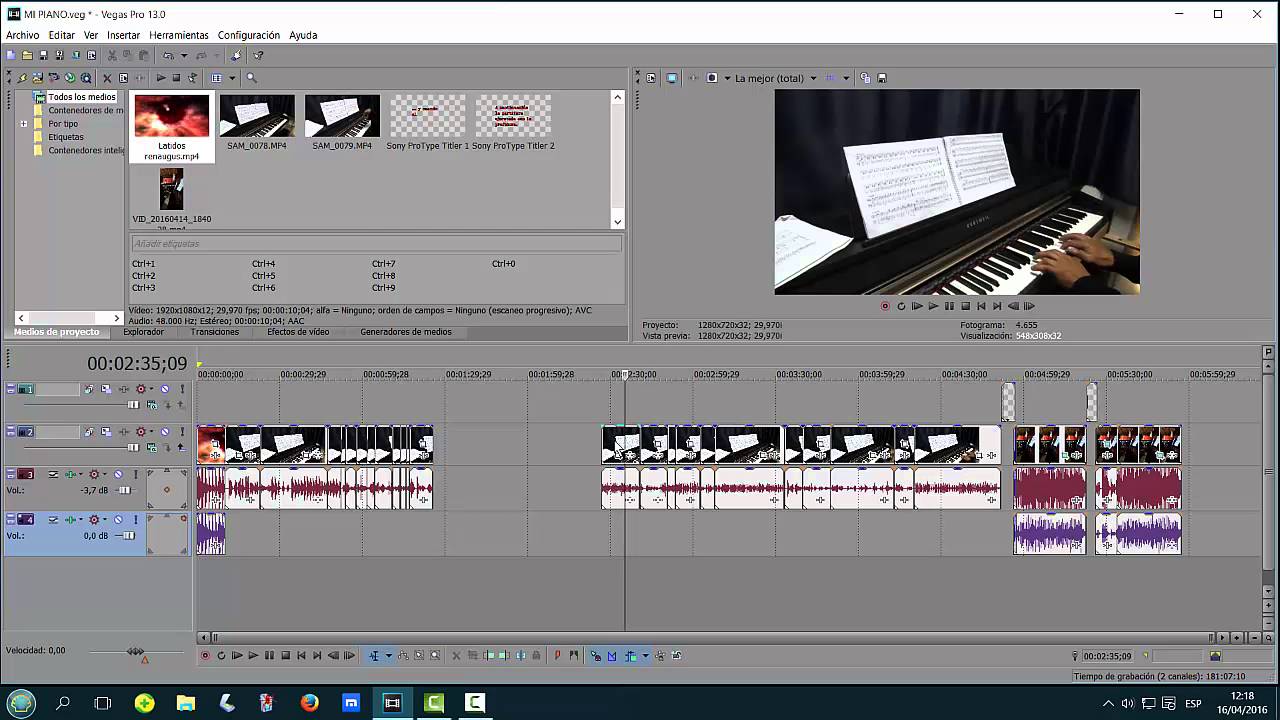Select the SAM_0078.MP4 media thumbnail

(x=257, y=117)
